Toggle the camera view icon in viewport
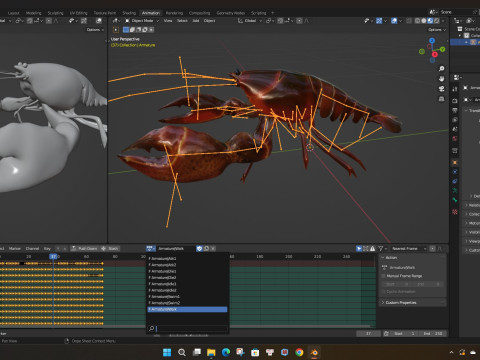This screenshot has width=480, height=360. [442, 89]
